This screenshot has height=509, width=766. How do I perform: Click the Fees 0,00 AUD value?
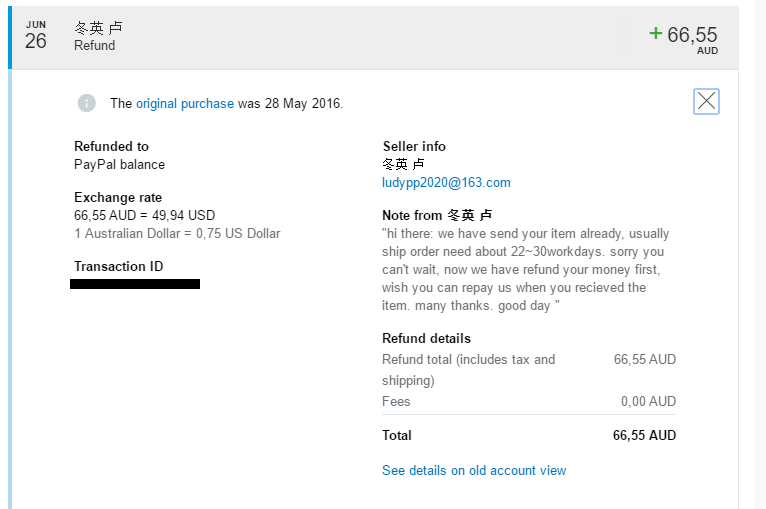point(648,402)
